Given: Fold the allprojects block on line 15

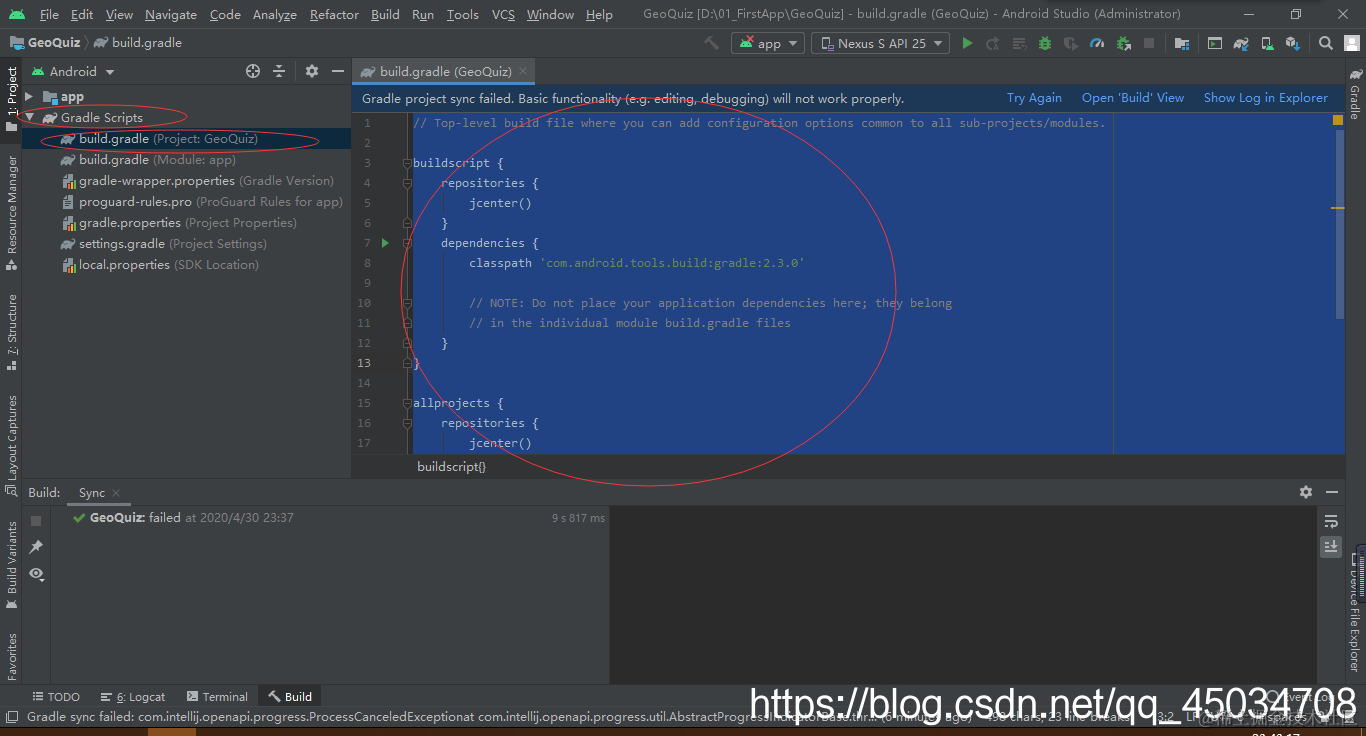Looking at the screenshot, I should [407, 403].
